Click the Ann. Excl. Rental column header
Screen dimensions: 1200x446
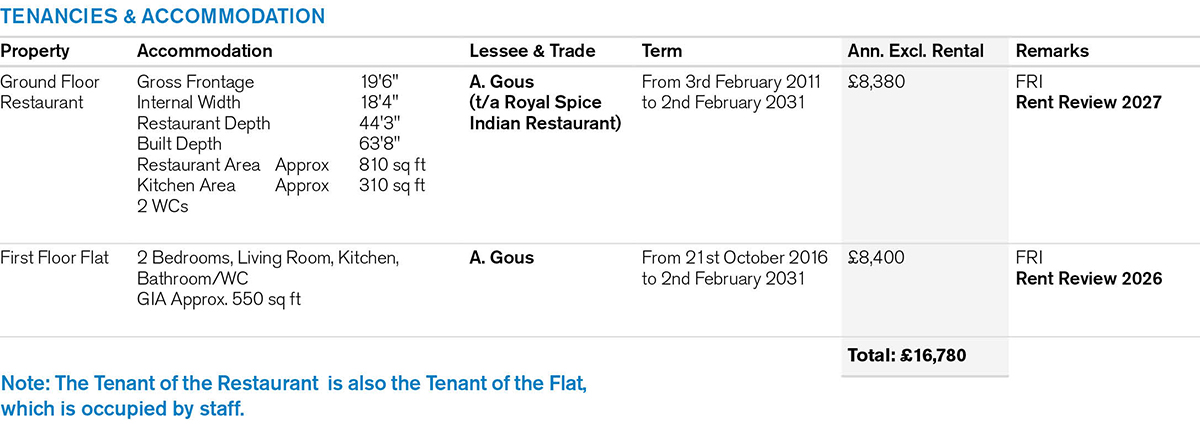point(915,51)
